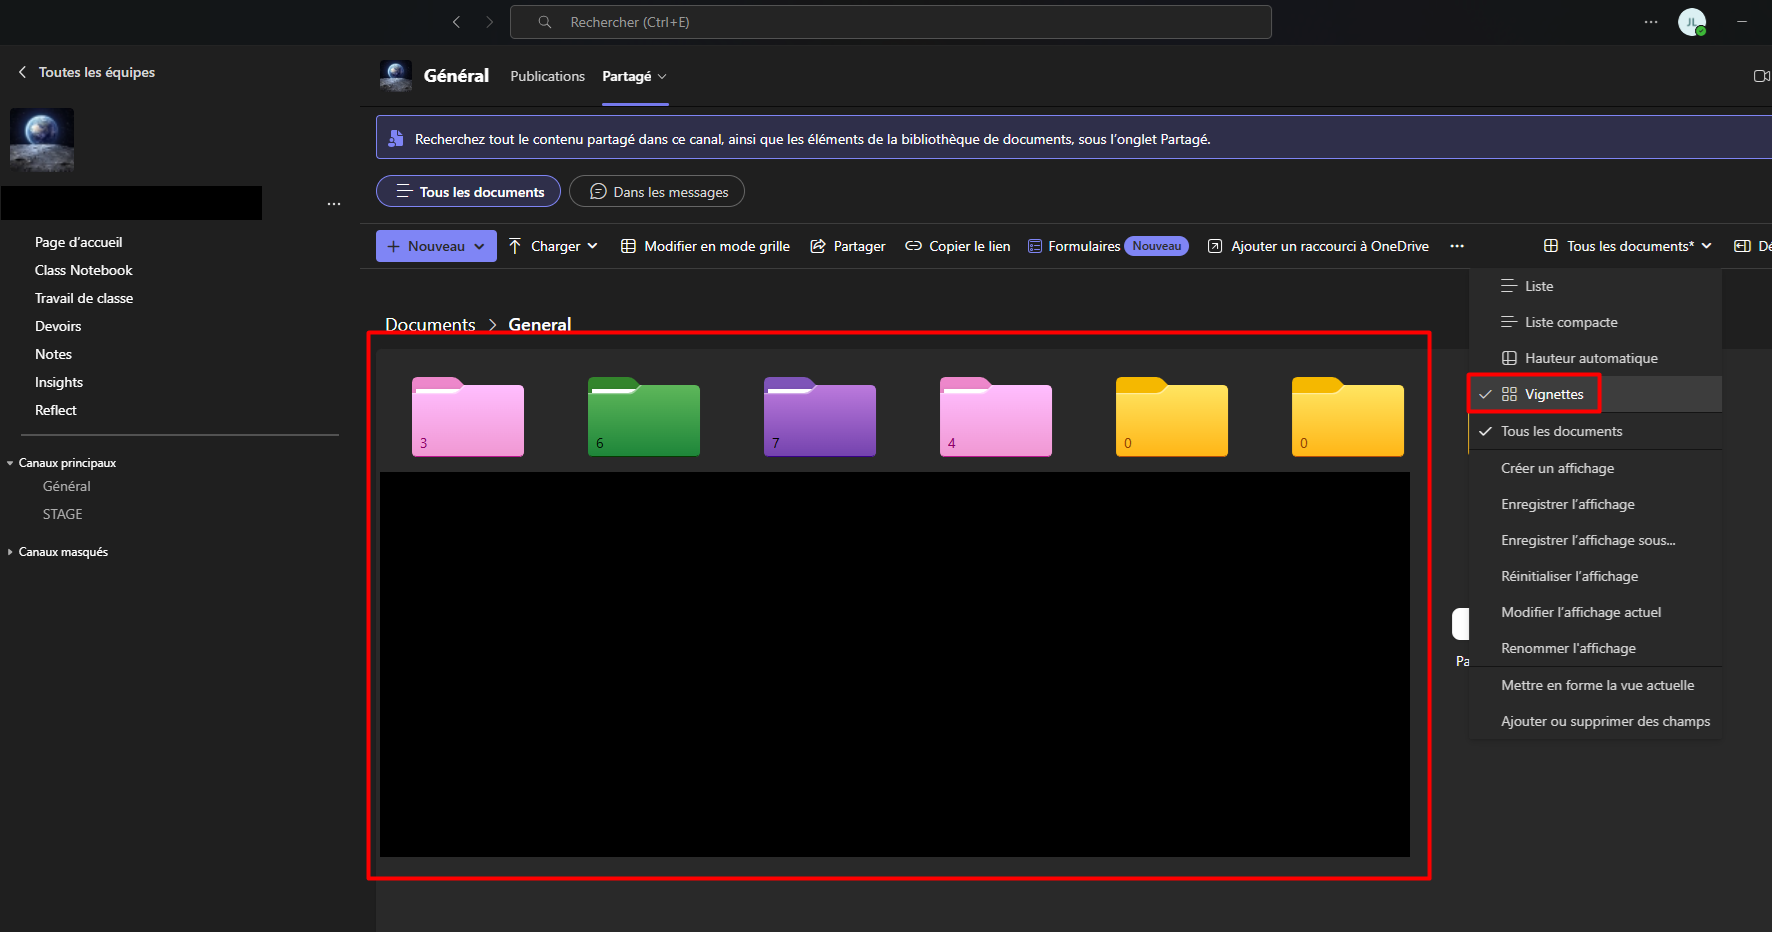The width and height of the screenshot is (1772, 932).
Task: Open the Nouveau dropdown button
Action: click(x=436, y=246)
